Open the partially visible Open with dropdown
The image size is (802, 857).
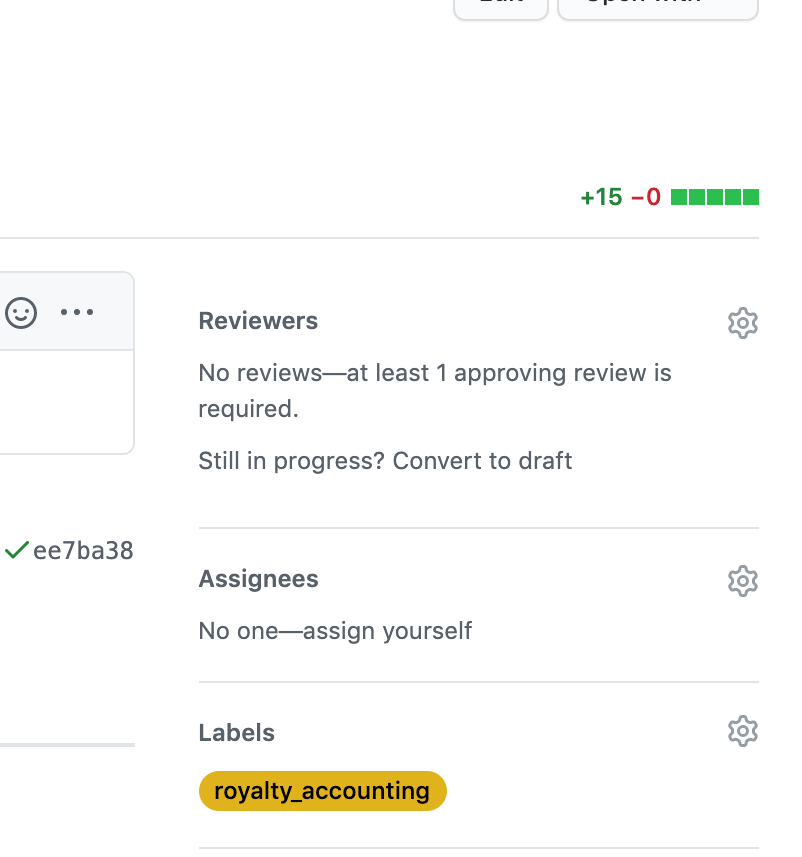coord(658,7)
